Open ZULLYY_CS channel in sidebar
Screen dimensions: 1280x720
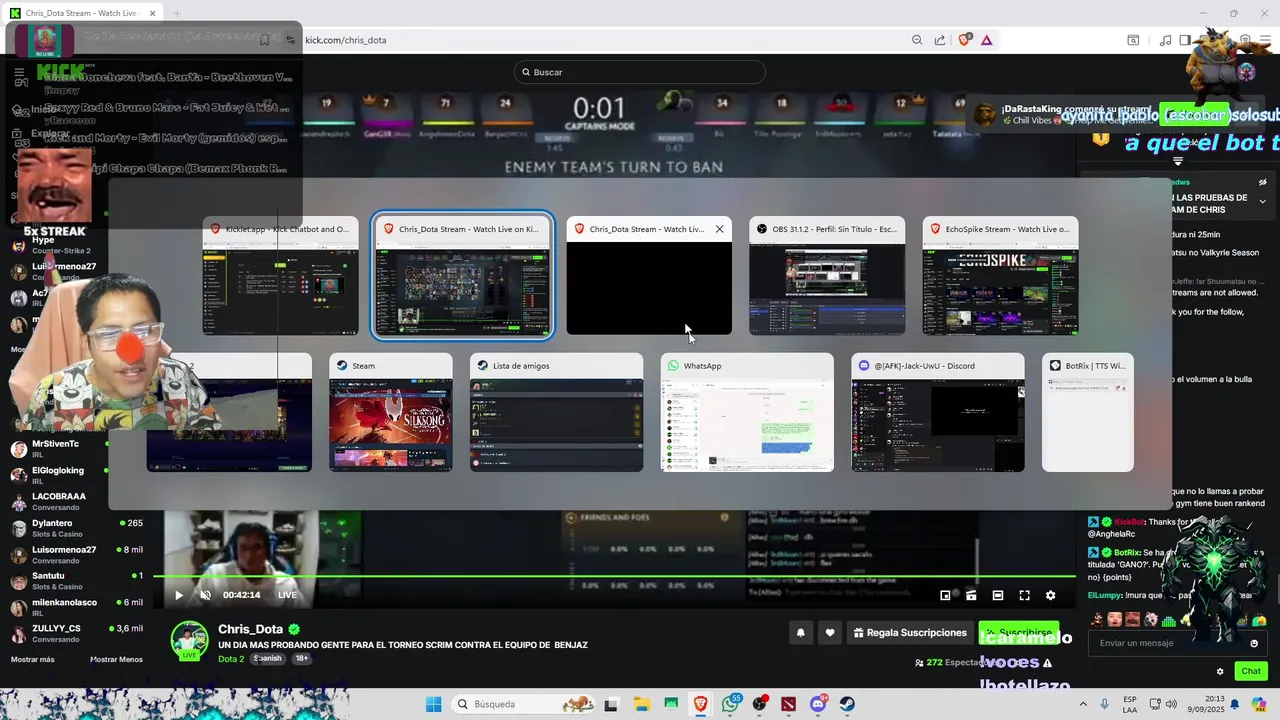coord(76,634)
